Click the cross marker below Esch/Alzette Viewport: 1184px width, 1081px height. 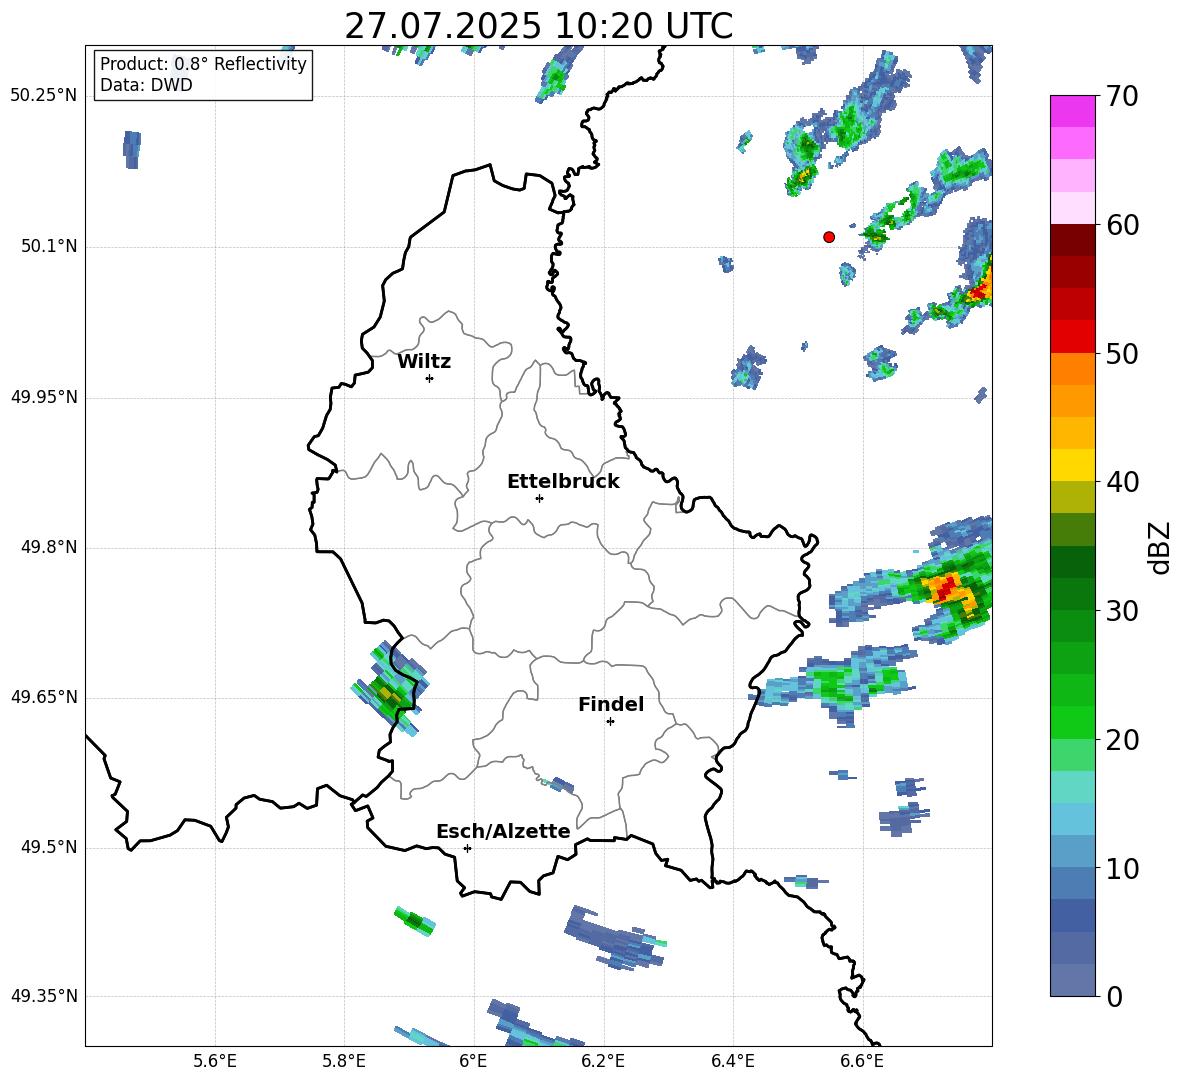(x=467, y=848)
